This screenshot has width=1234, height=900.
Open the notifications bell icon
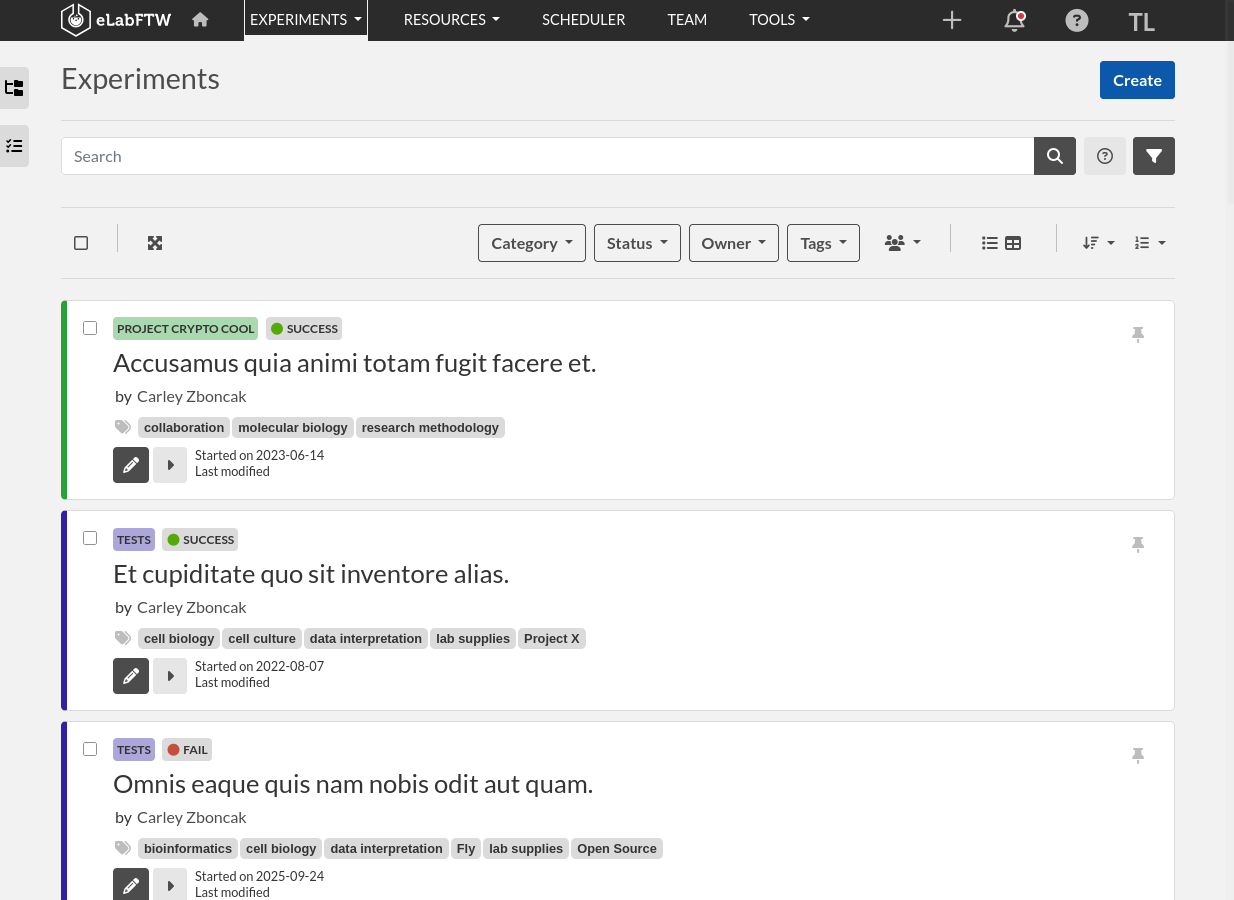coord(1014,20)
